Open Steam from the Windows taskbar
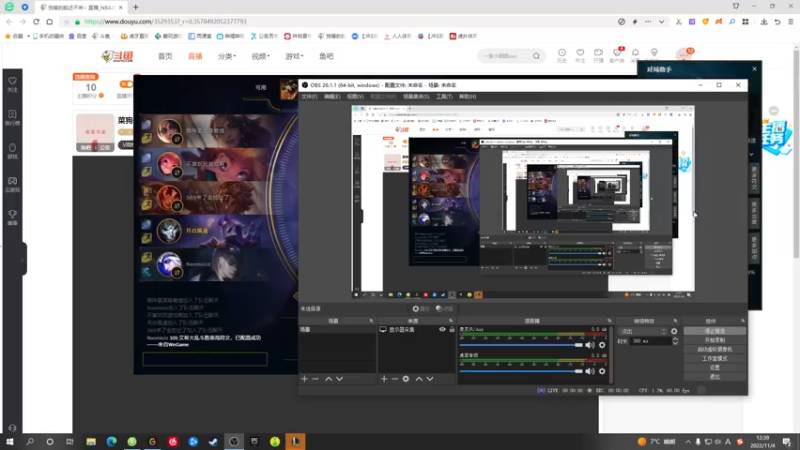Image resolution: width=800 pixels, height=450 pixels. point(213,441)
